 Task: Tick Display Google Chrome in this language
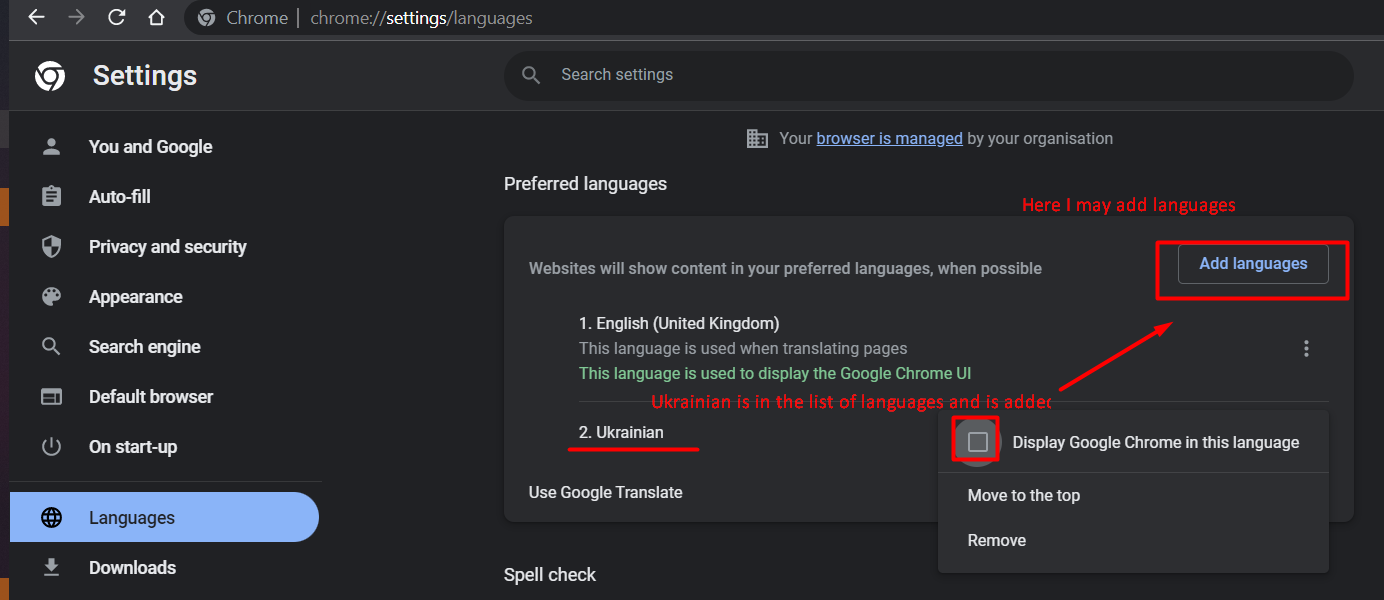tap(978, 442)
